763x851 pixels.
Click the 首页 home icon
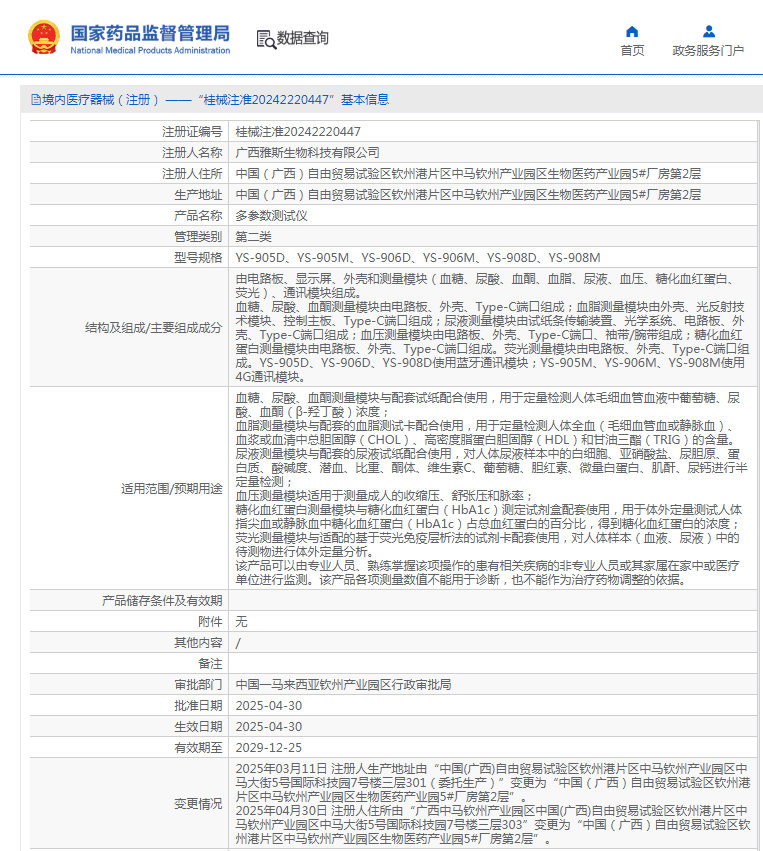point(632,31)
